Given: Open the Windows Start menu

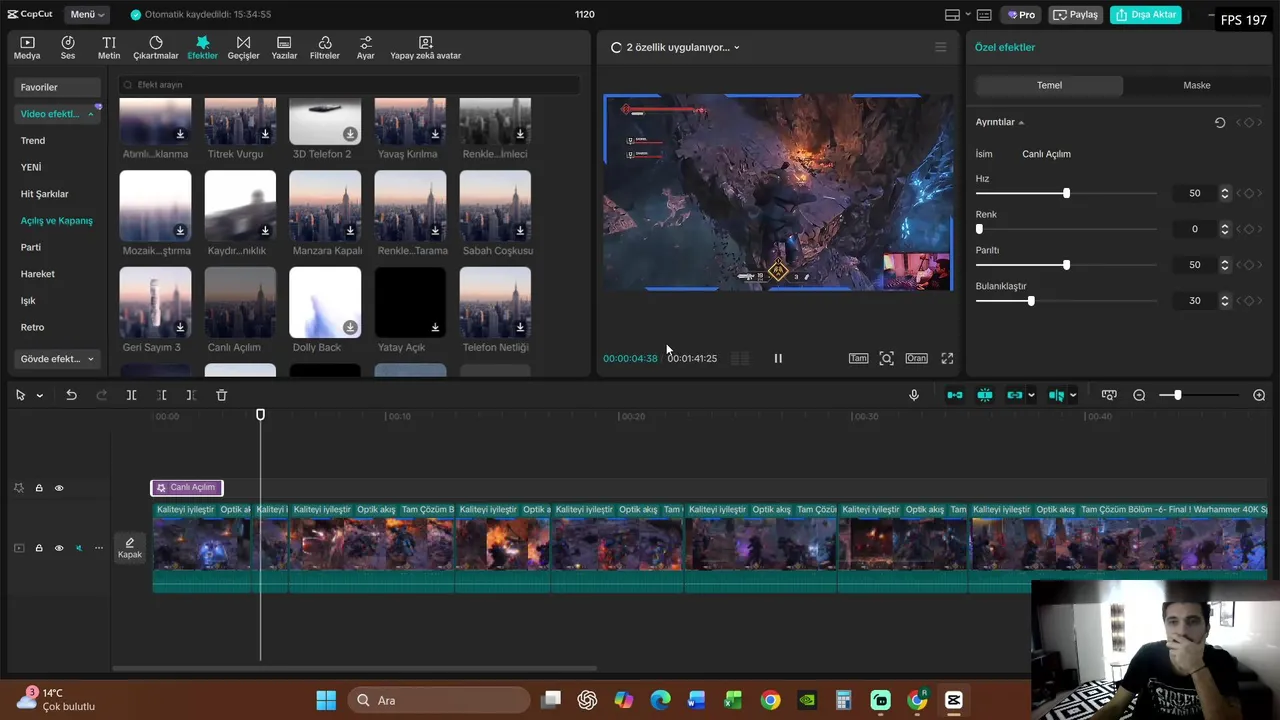Looking at the screenshot, I should pos(326,700).
